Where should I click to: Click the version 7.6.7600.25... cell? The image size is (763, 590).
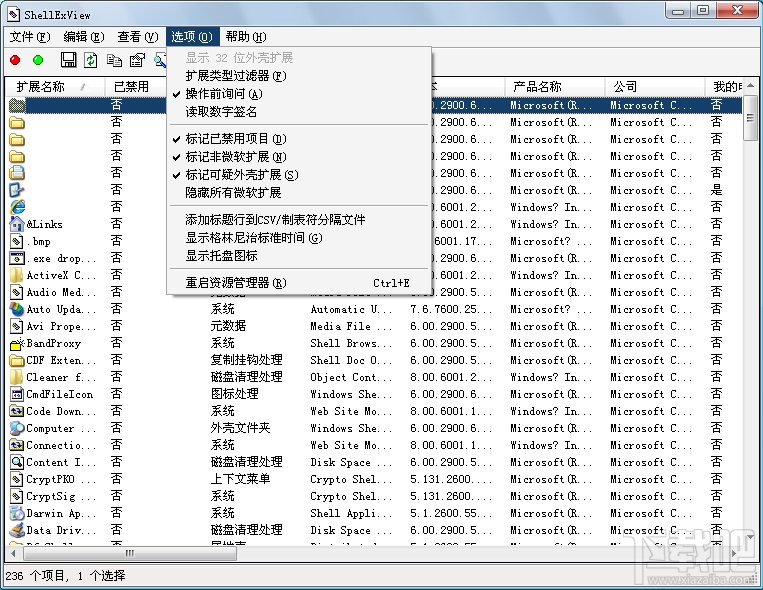pos(451,309)
